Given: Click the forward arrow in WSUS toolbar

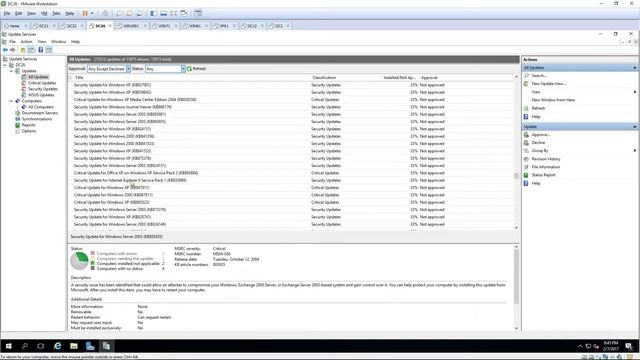Looking at the screenshot, I should [x=13, y=50].
